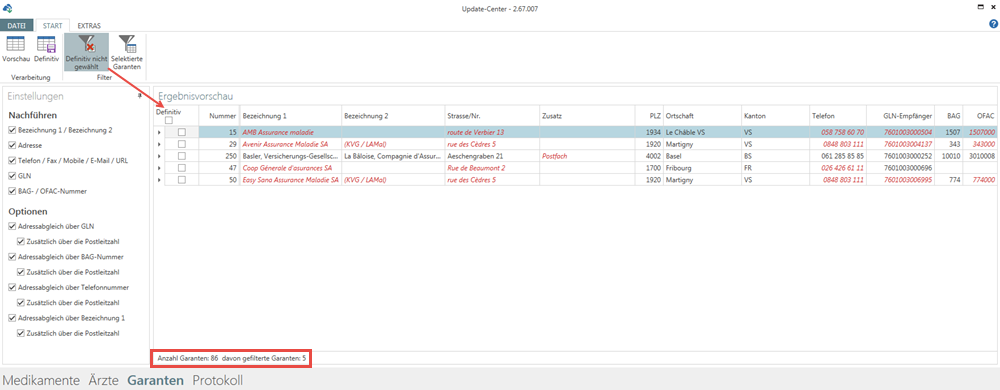The image size is (1000, 390).
Task: Check the Definitiv header select-all checkbox
Action: click(x=169, y=120)
